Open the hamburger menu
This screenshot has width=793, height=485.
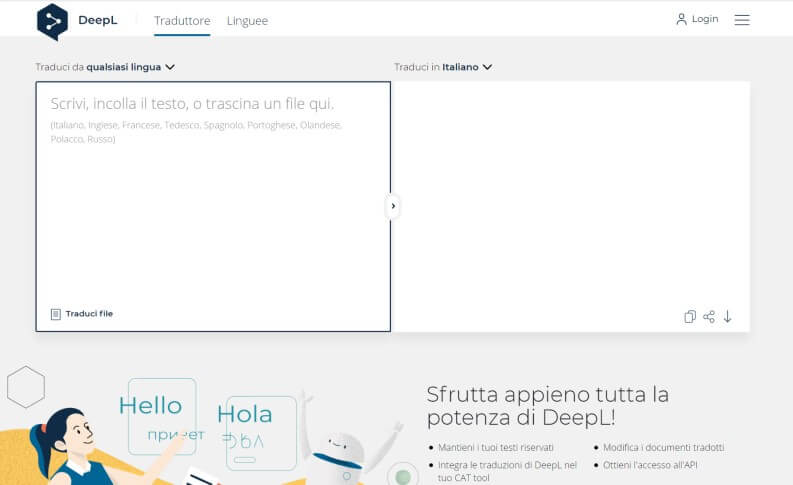742,20
